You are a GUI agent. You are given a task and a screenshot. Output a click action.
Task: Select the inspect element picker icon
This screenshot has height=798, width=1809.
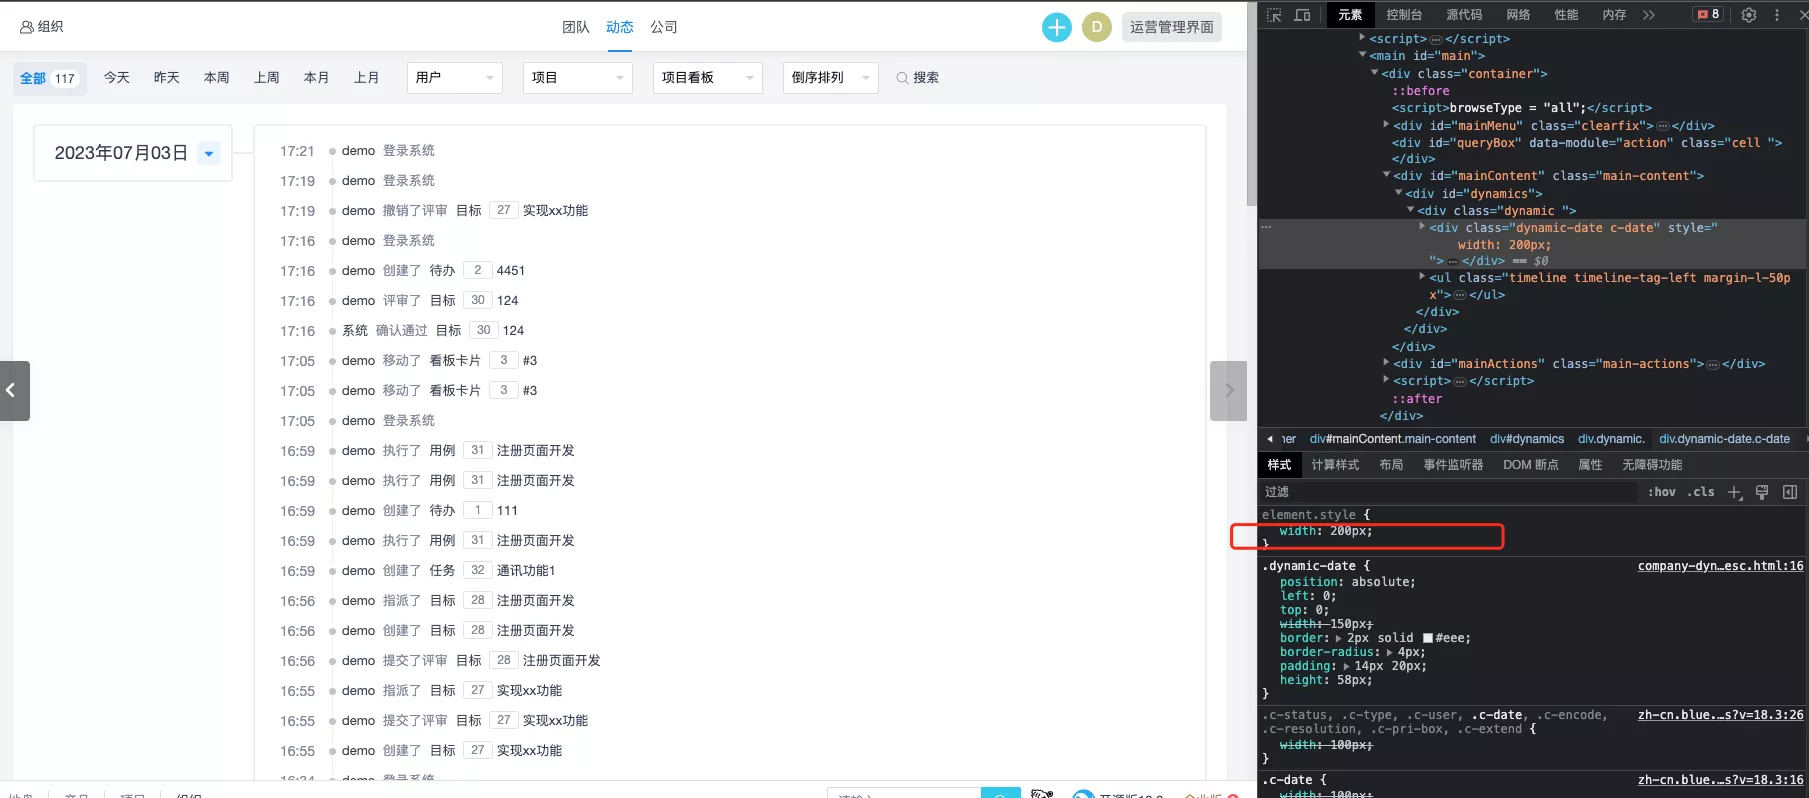pos(1274,15)
